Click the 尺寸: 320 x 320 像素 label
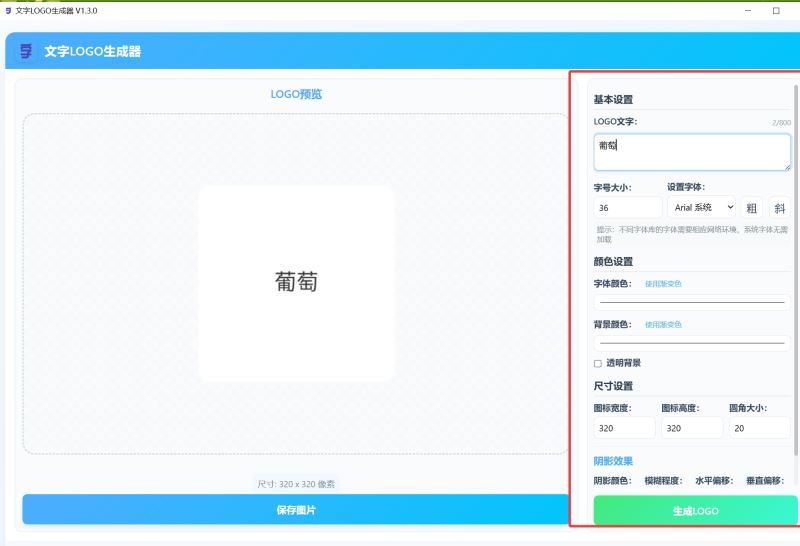 coord(296,484)
